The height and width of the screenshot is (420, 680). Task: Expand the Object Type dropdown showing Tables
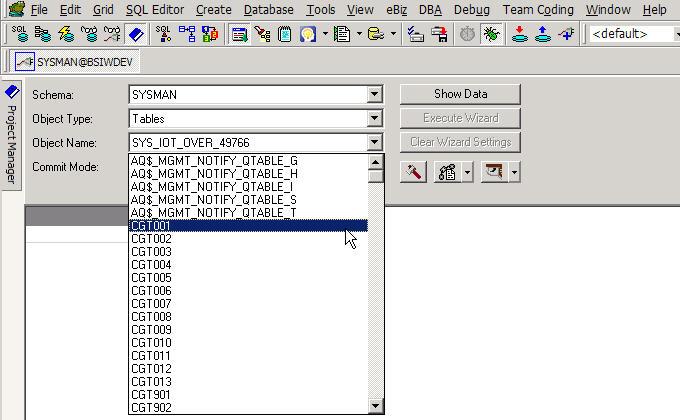[x=374, y=118]
